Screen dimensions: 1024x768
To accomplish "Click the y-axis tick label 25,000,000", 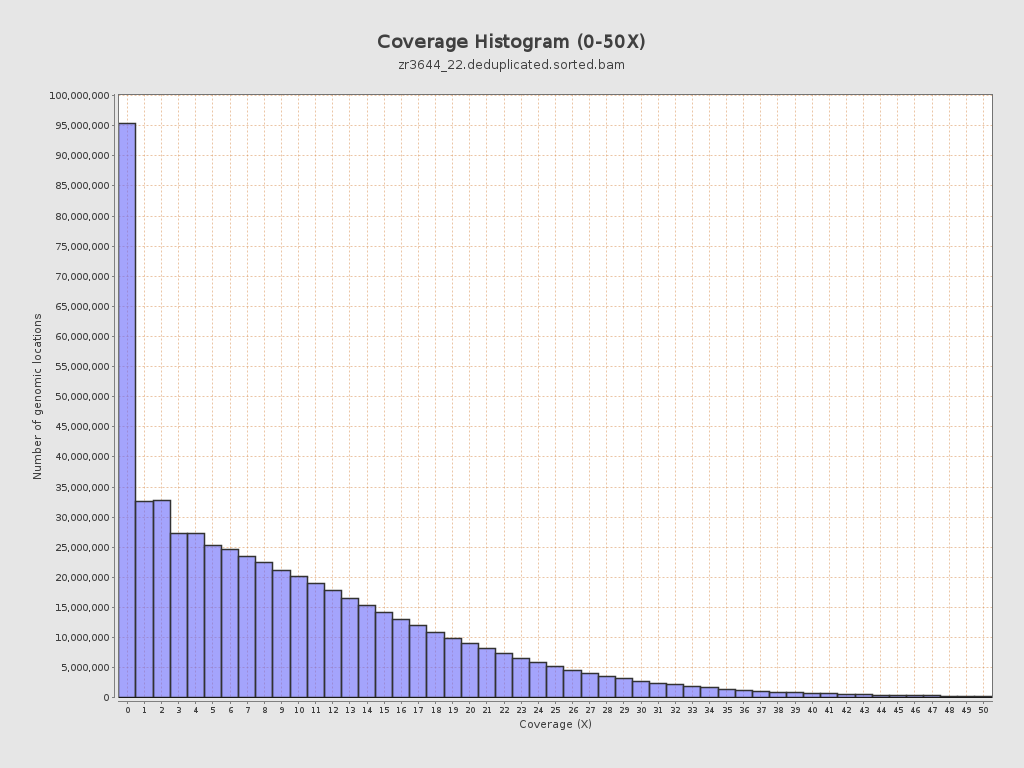I will (x=82, y=547).
